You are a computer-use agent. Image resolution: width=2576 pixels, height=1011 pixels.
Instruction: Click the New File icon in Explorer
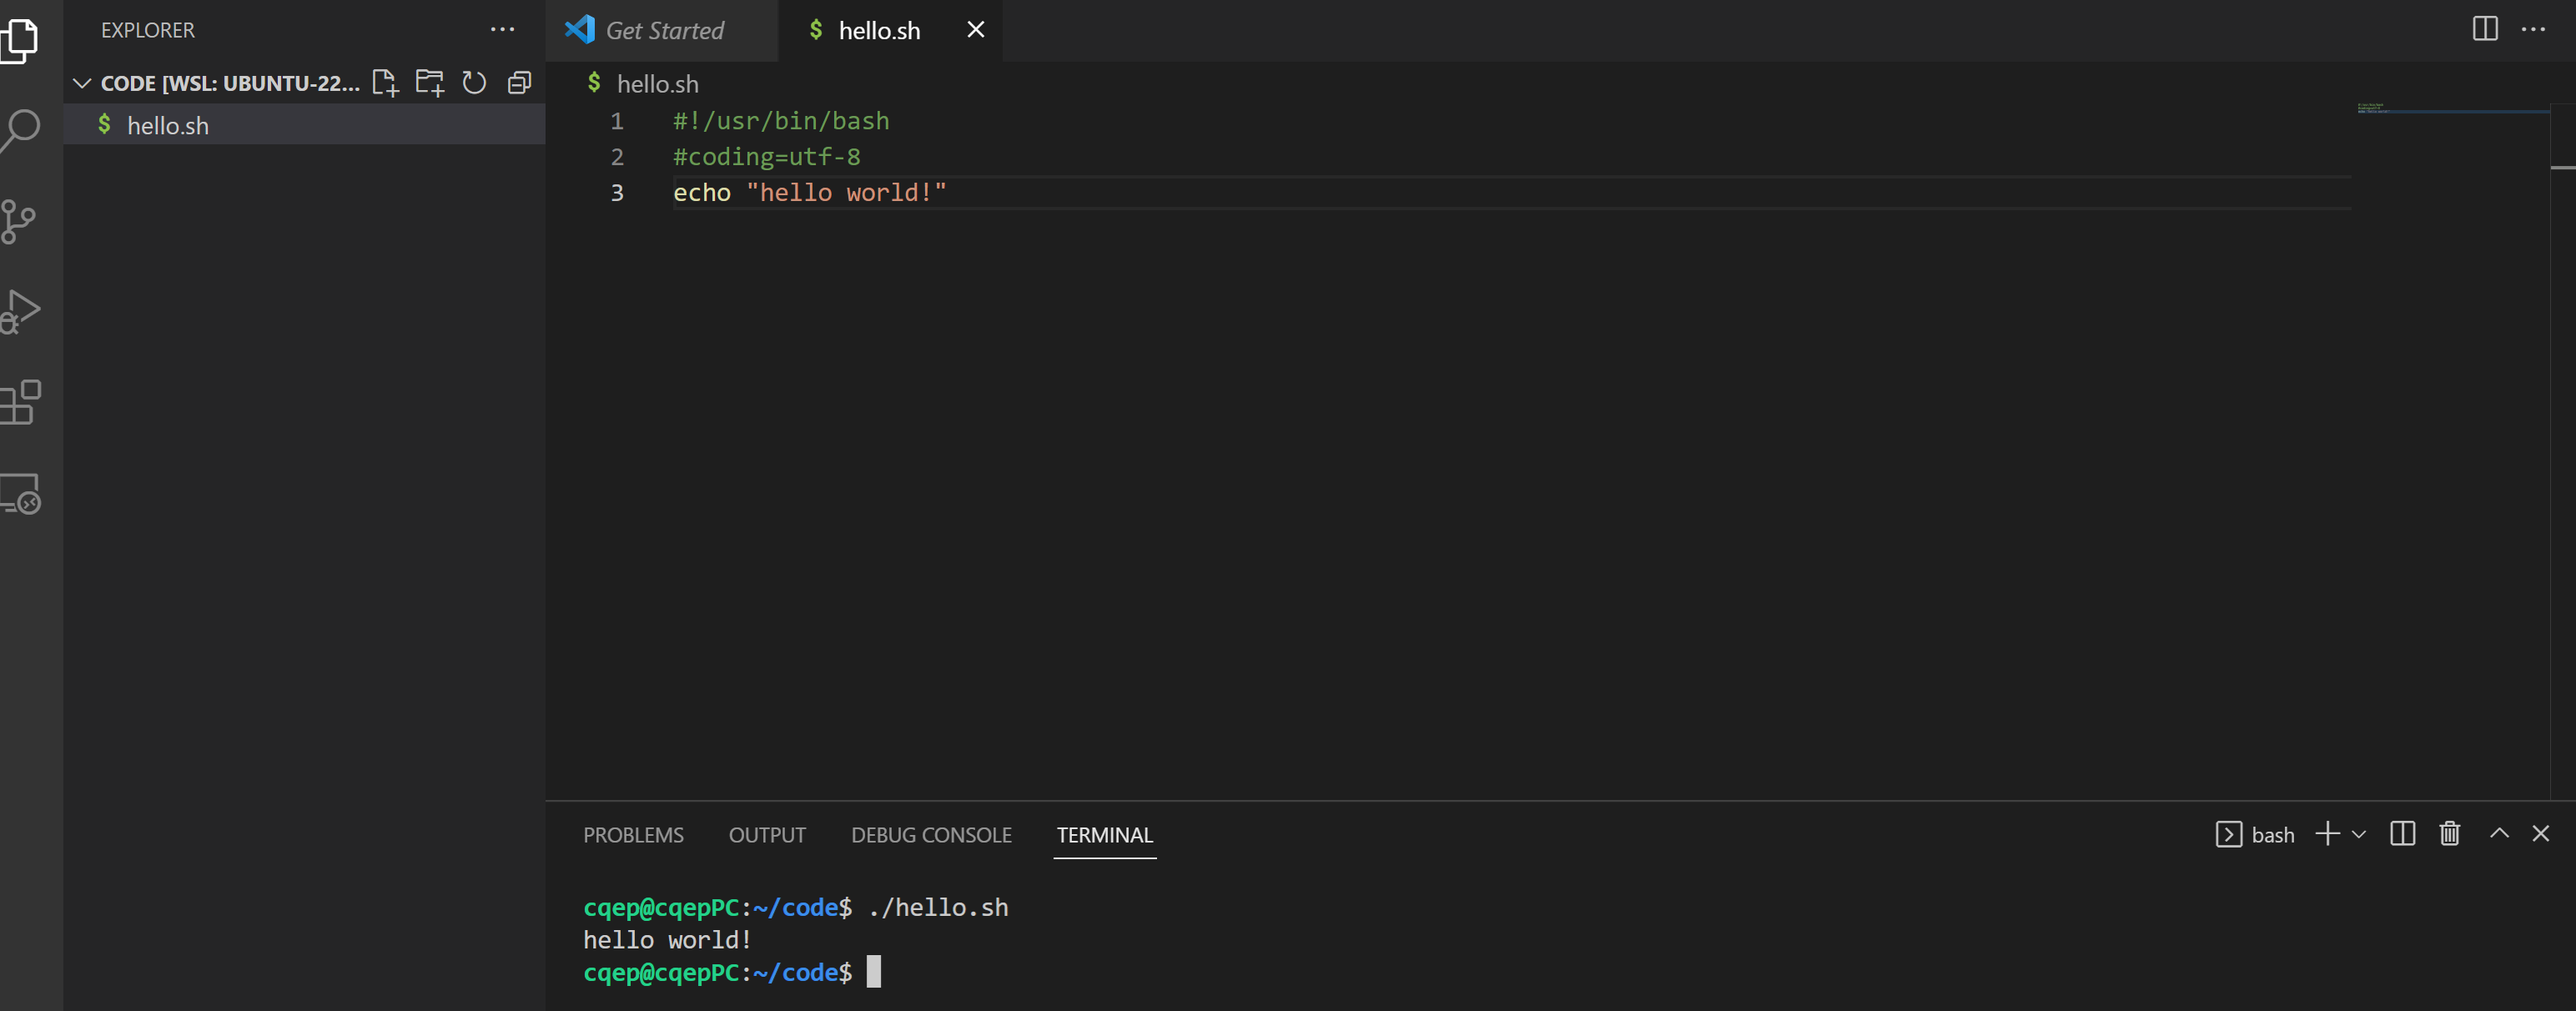pos(385,83)
